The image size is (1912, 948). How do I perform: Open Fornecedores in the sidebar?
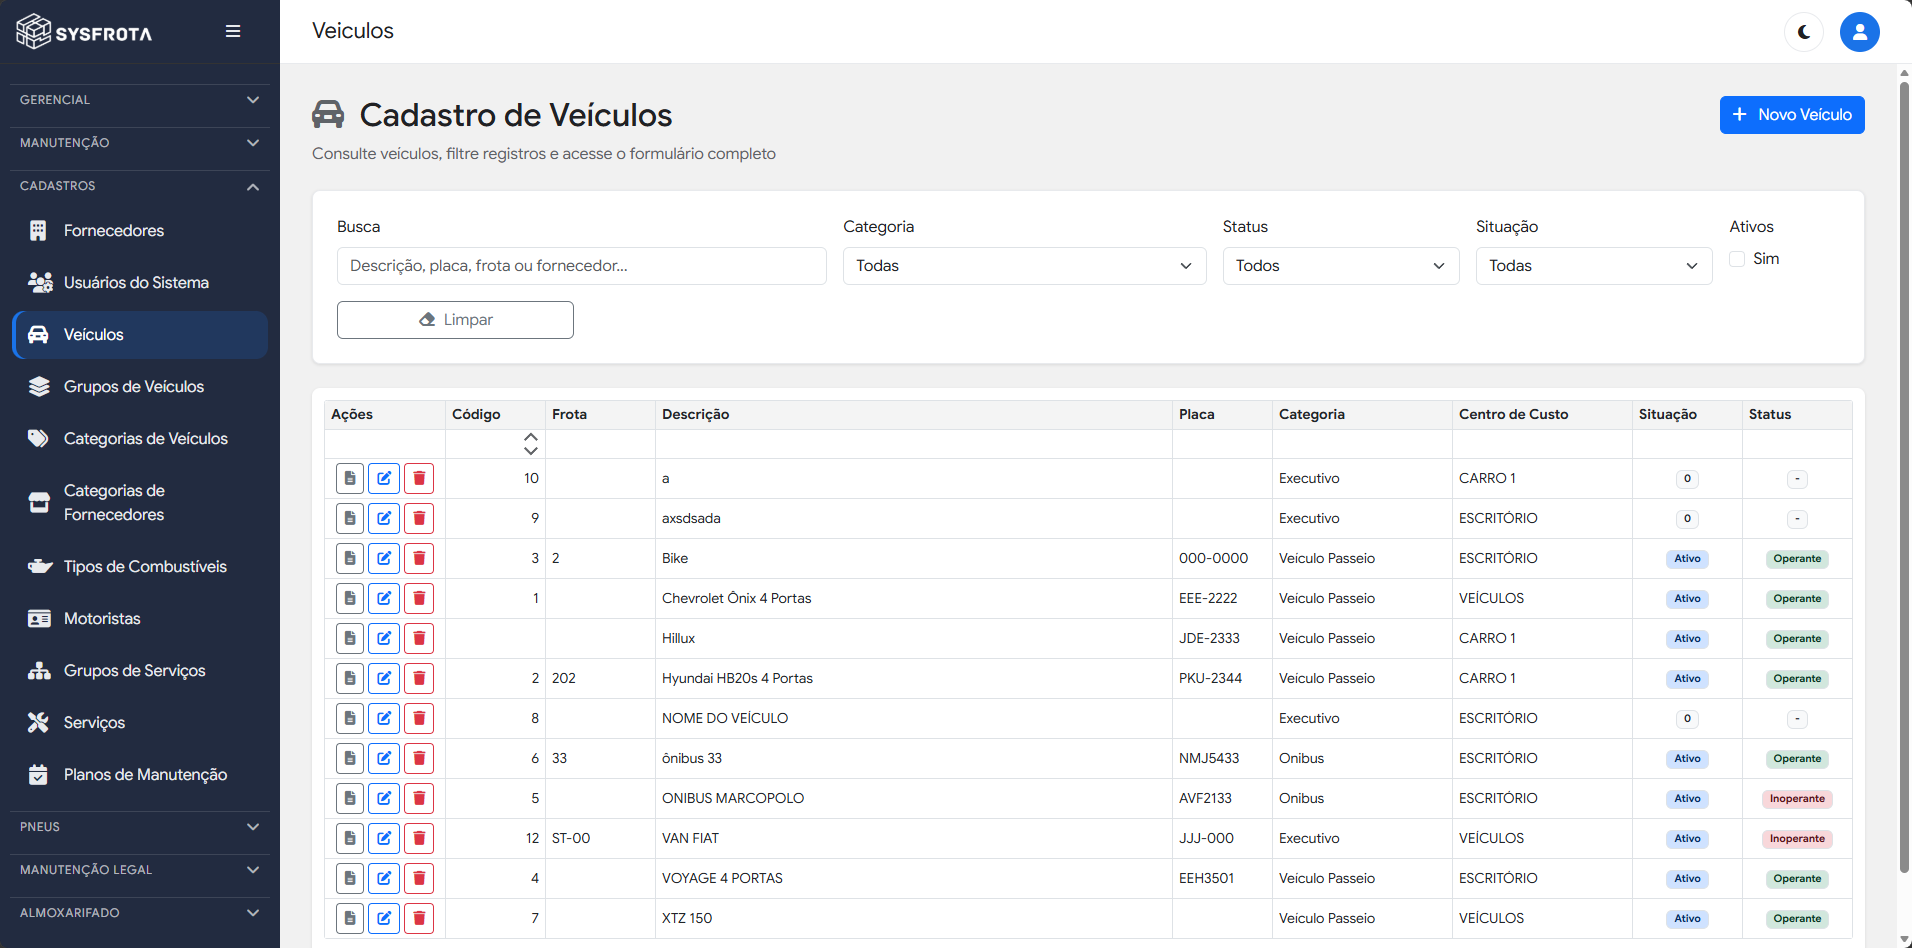pyautogui.click(x=140, y=231)
